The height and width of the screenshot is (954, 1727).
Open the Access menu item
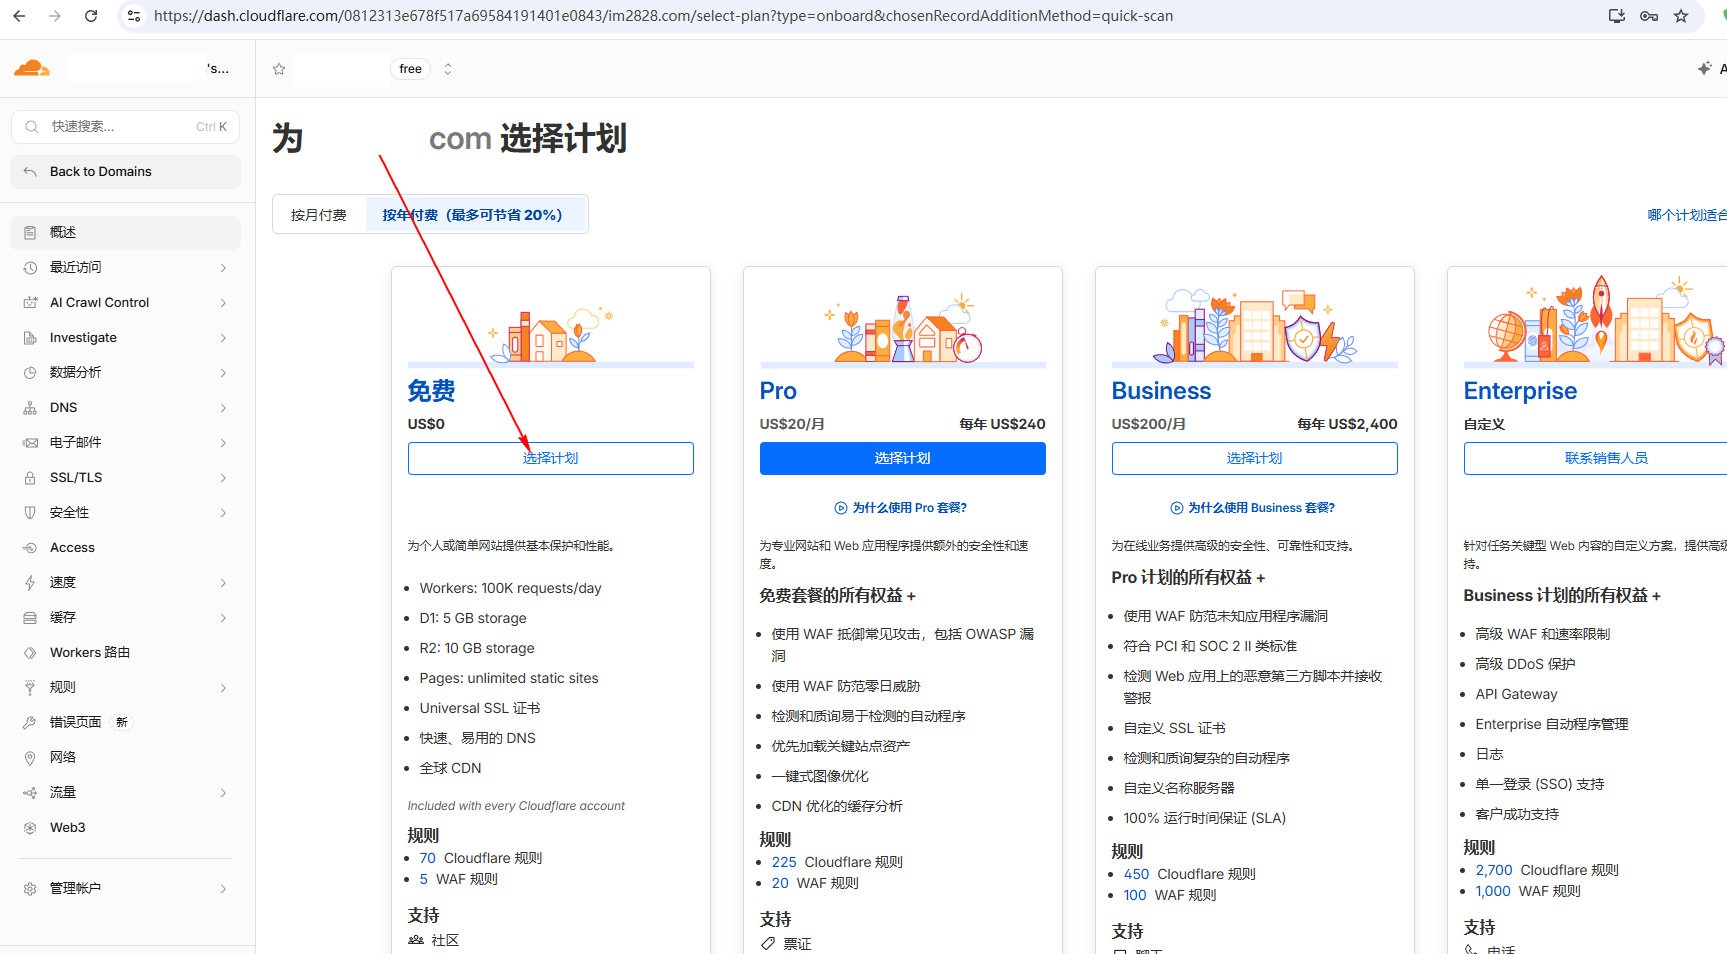click(x=125, y=548)
